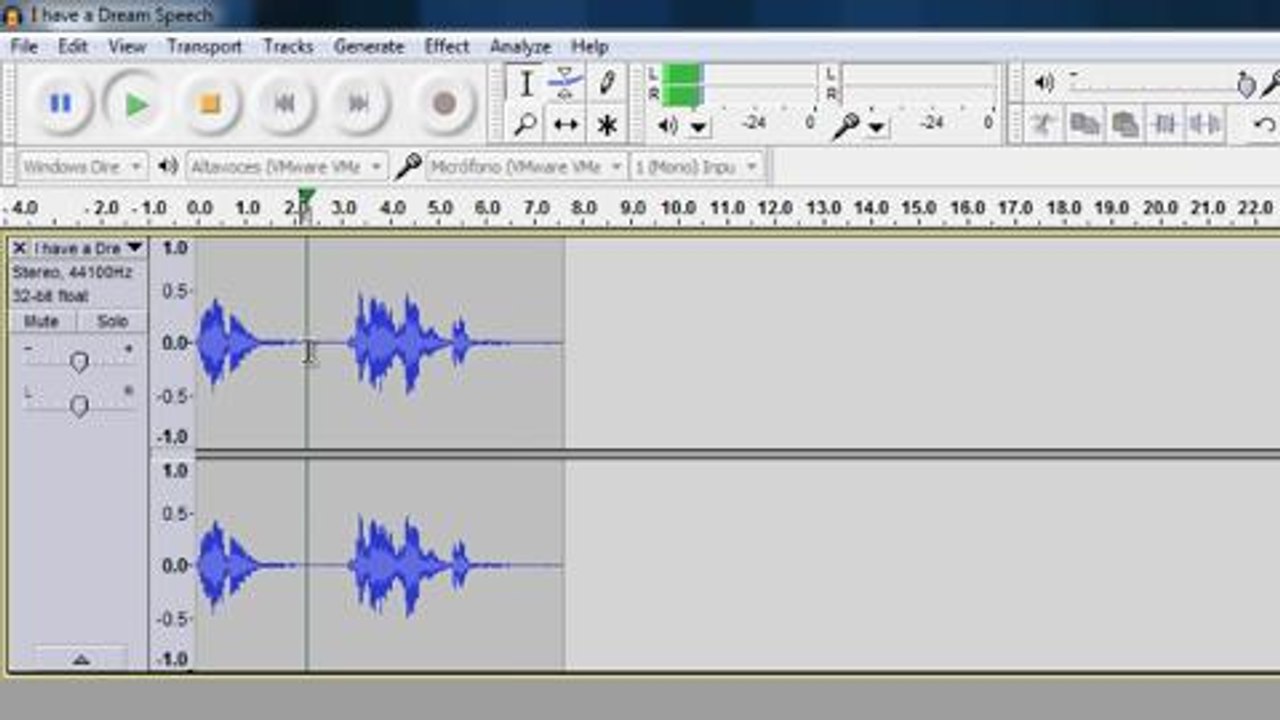Skip to the start of the track

(x=284, y=103)
